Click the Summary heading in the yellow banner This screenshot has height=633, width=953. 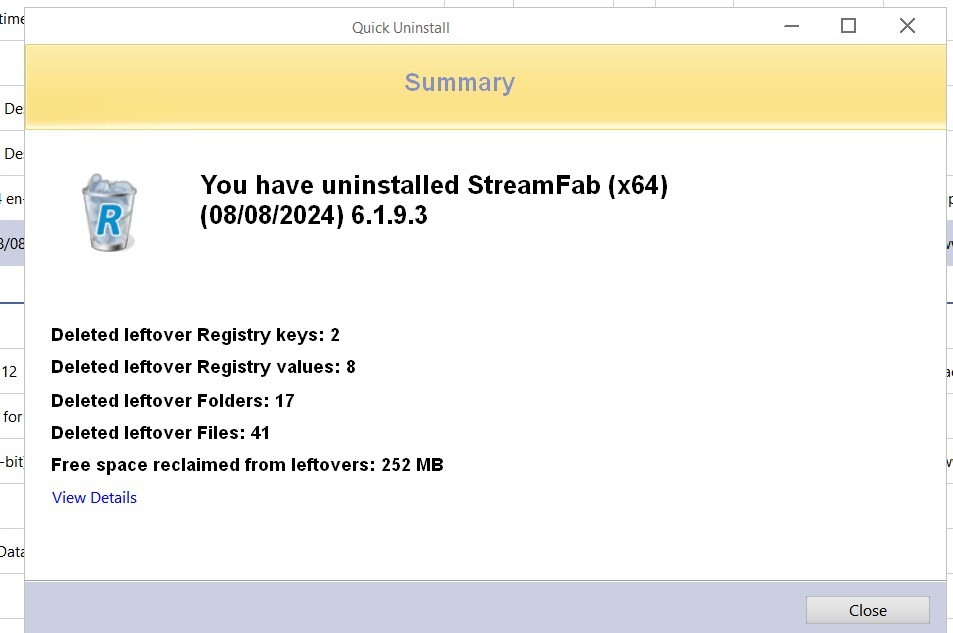(459, 83)
